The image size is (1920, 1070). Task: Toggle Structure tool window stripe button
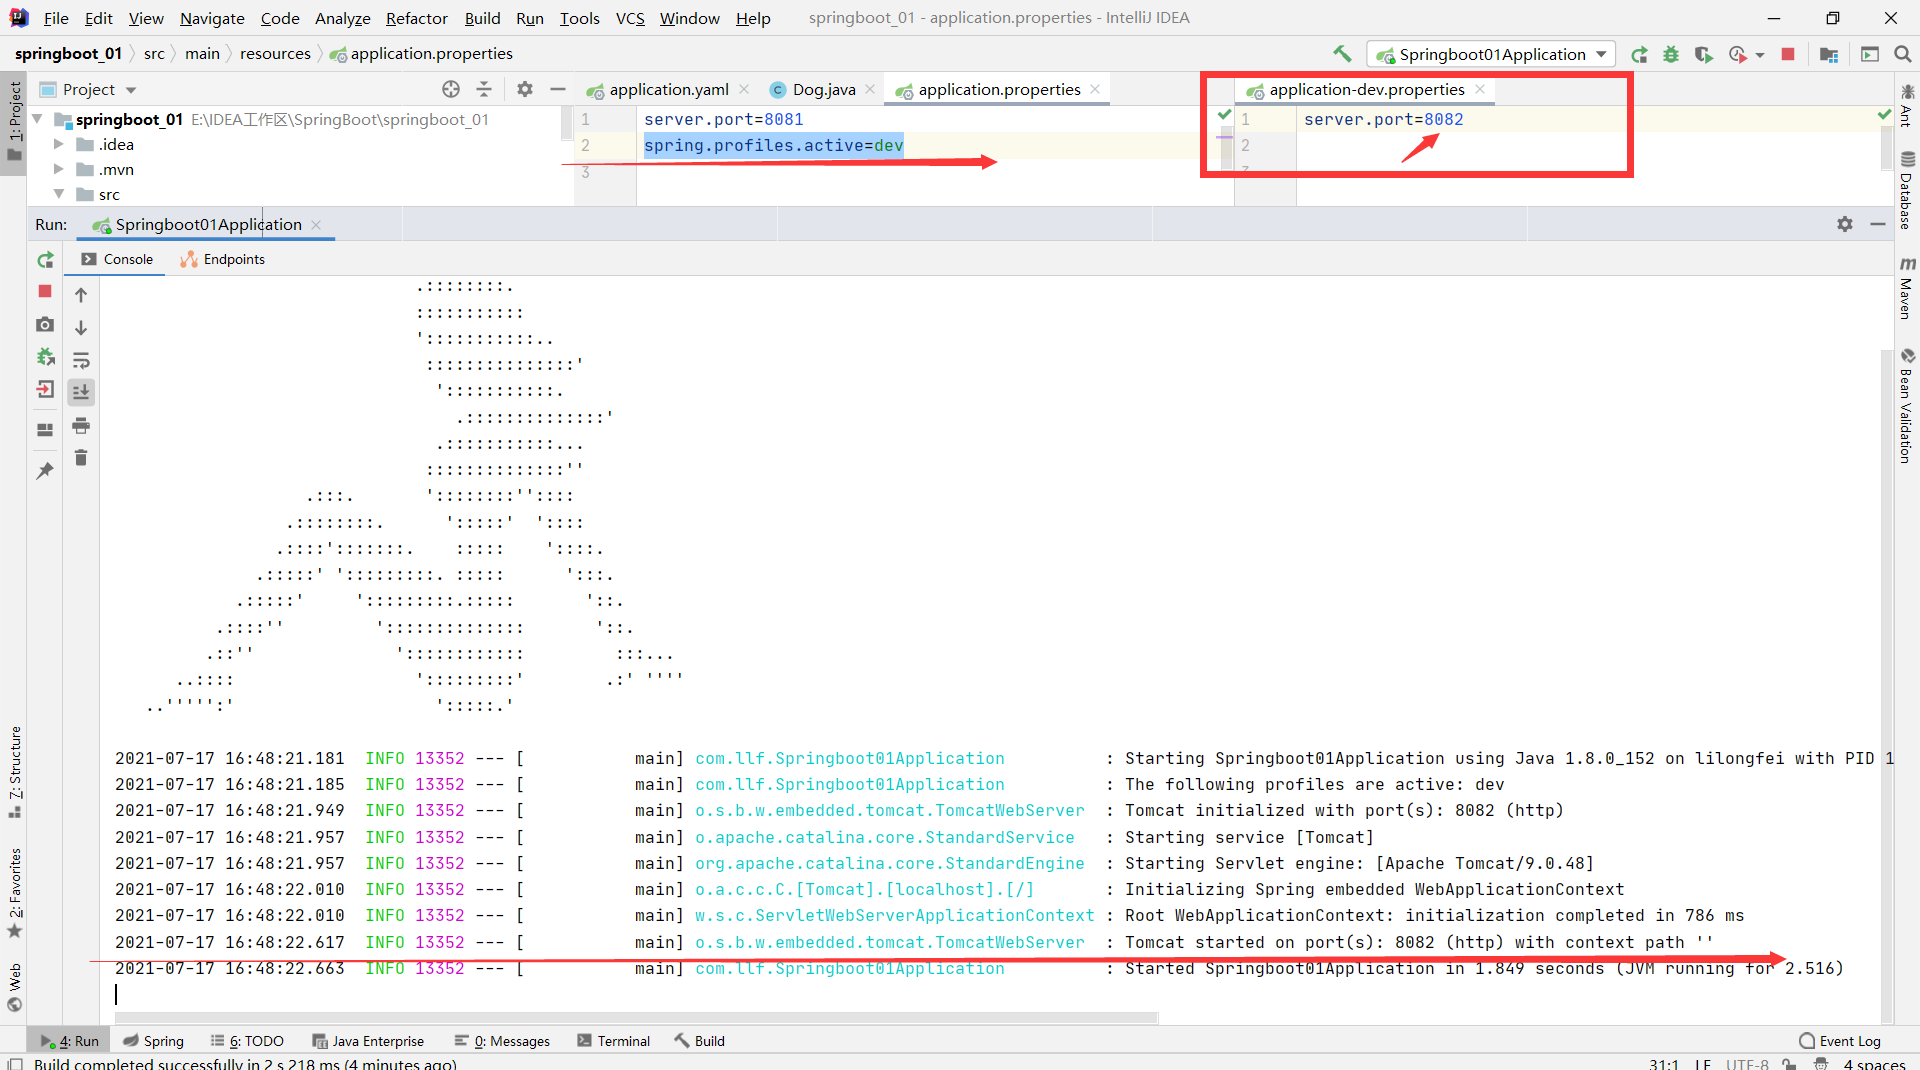pyautogui.click(x=14, y=771)
